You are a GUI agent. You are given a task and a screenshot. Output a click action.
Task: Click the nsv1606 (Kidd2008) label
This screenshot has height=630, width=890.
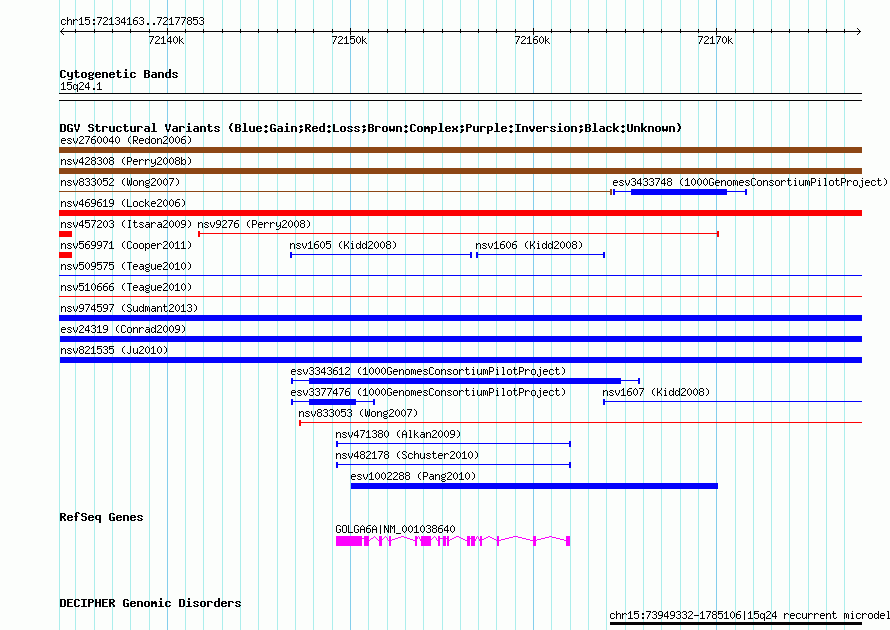[529, 245]
